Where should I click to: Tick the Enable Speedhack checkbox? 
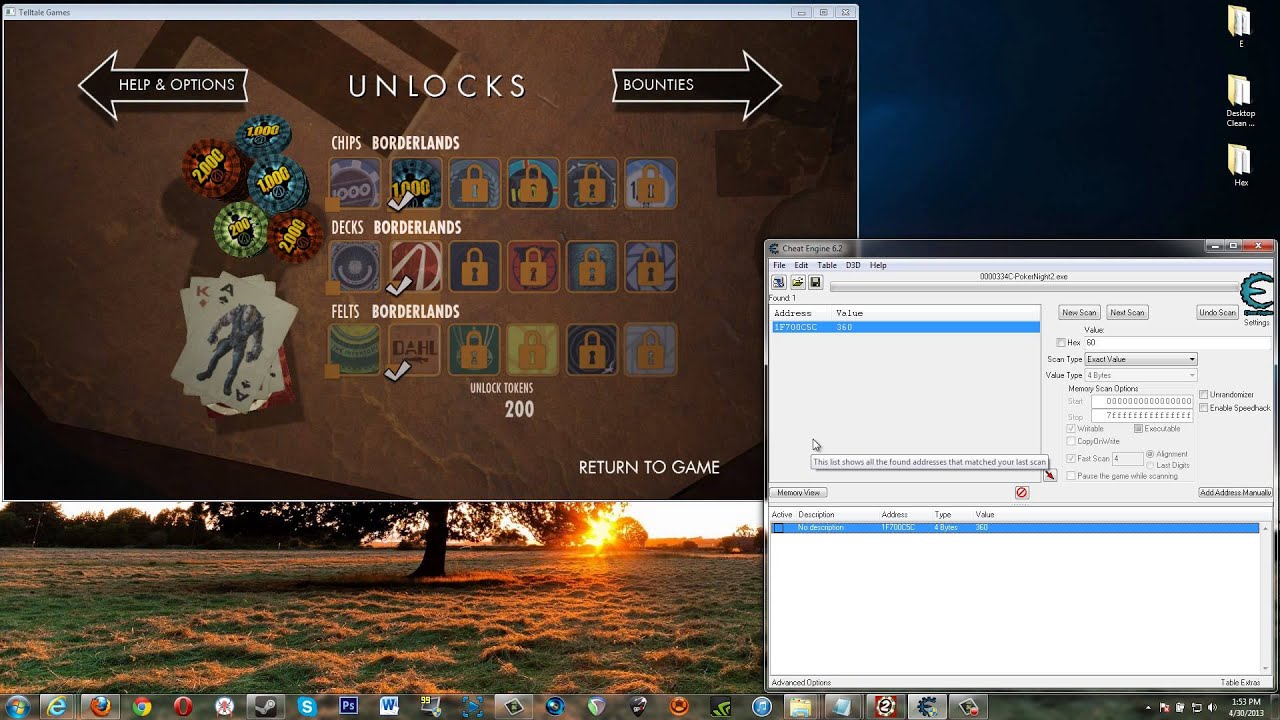[1203, 408]
